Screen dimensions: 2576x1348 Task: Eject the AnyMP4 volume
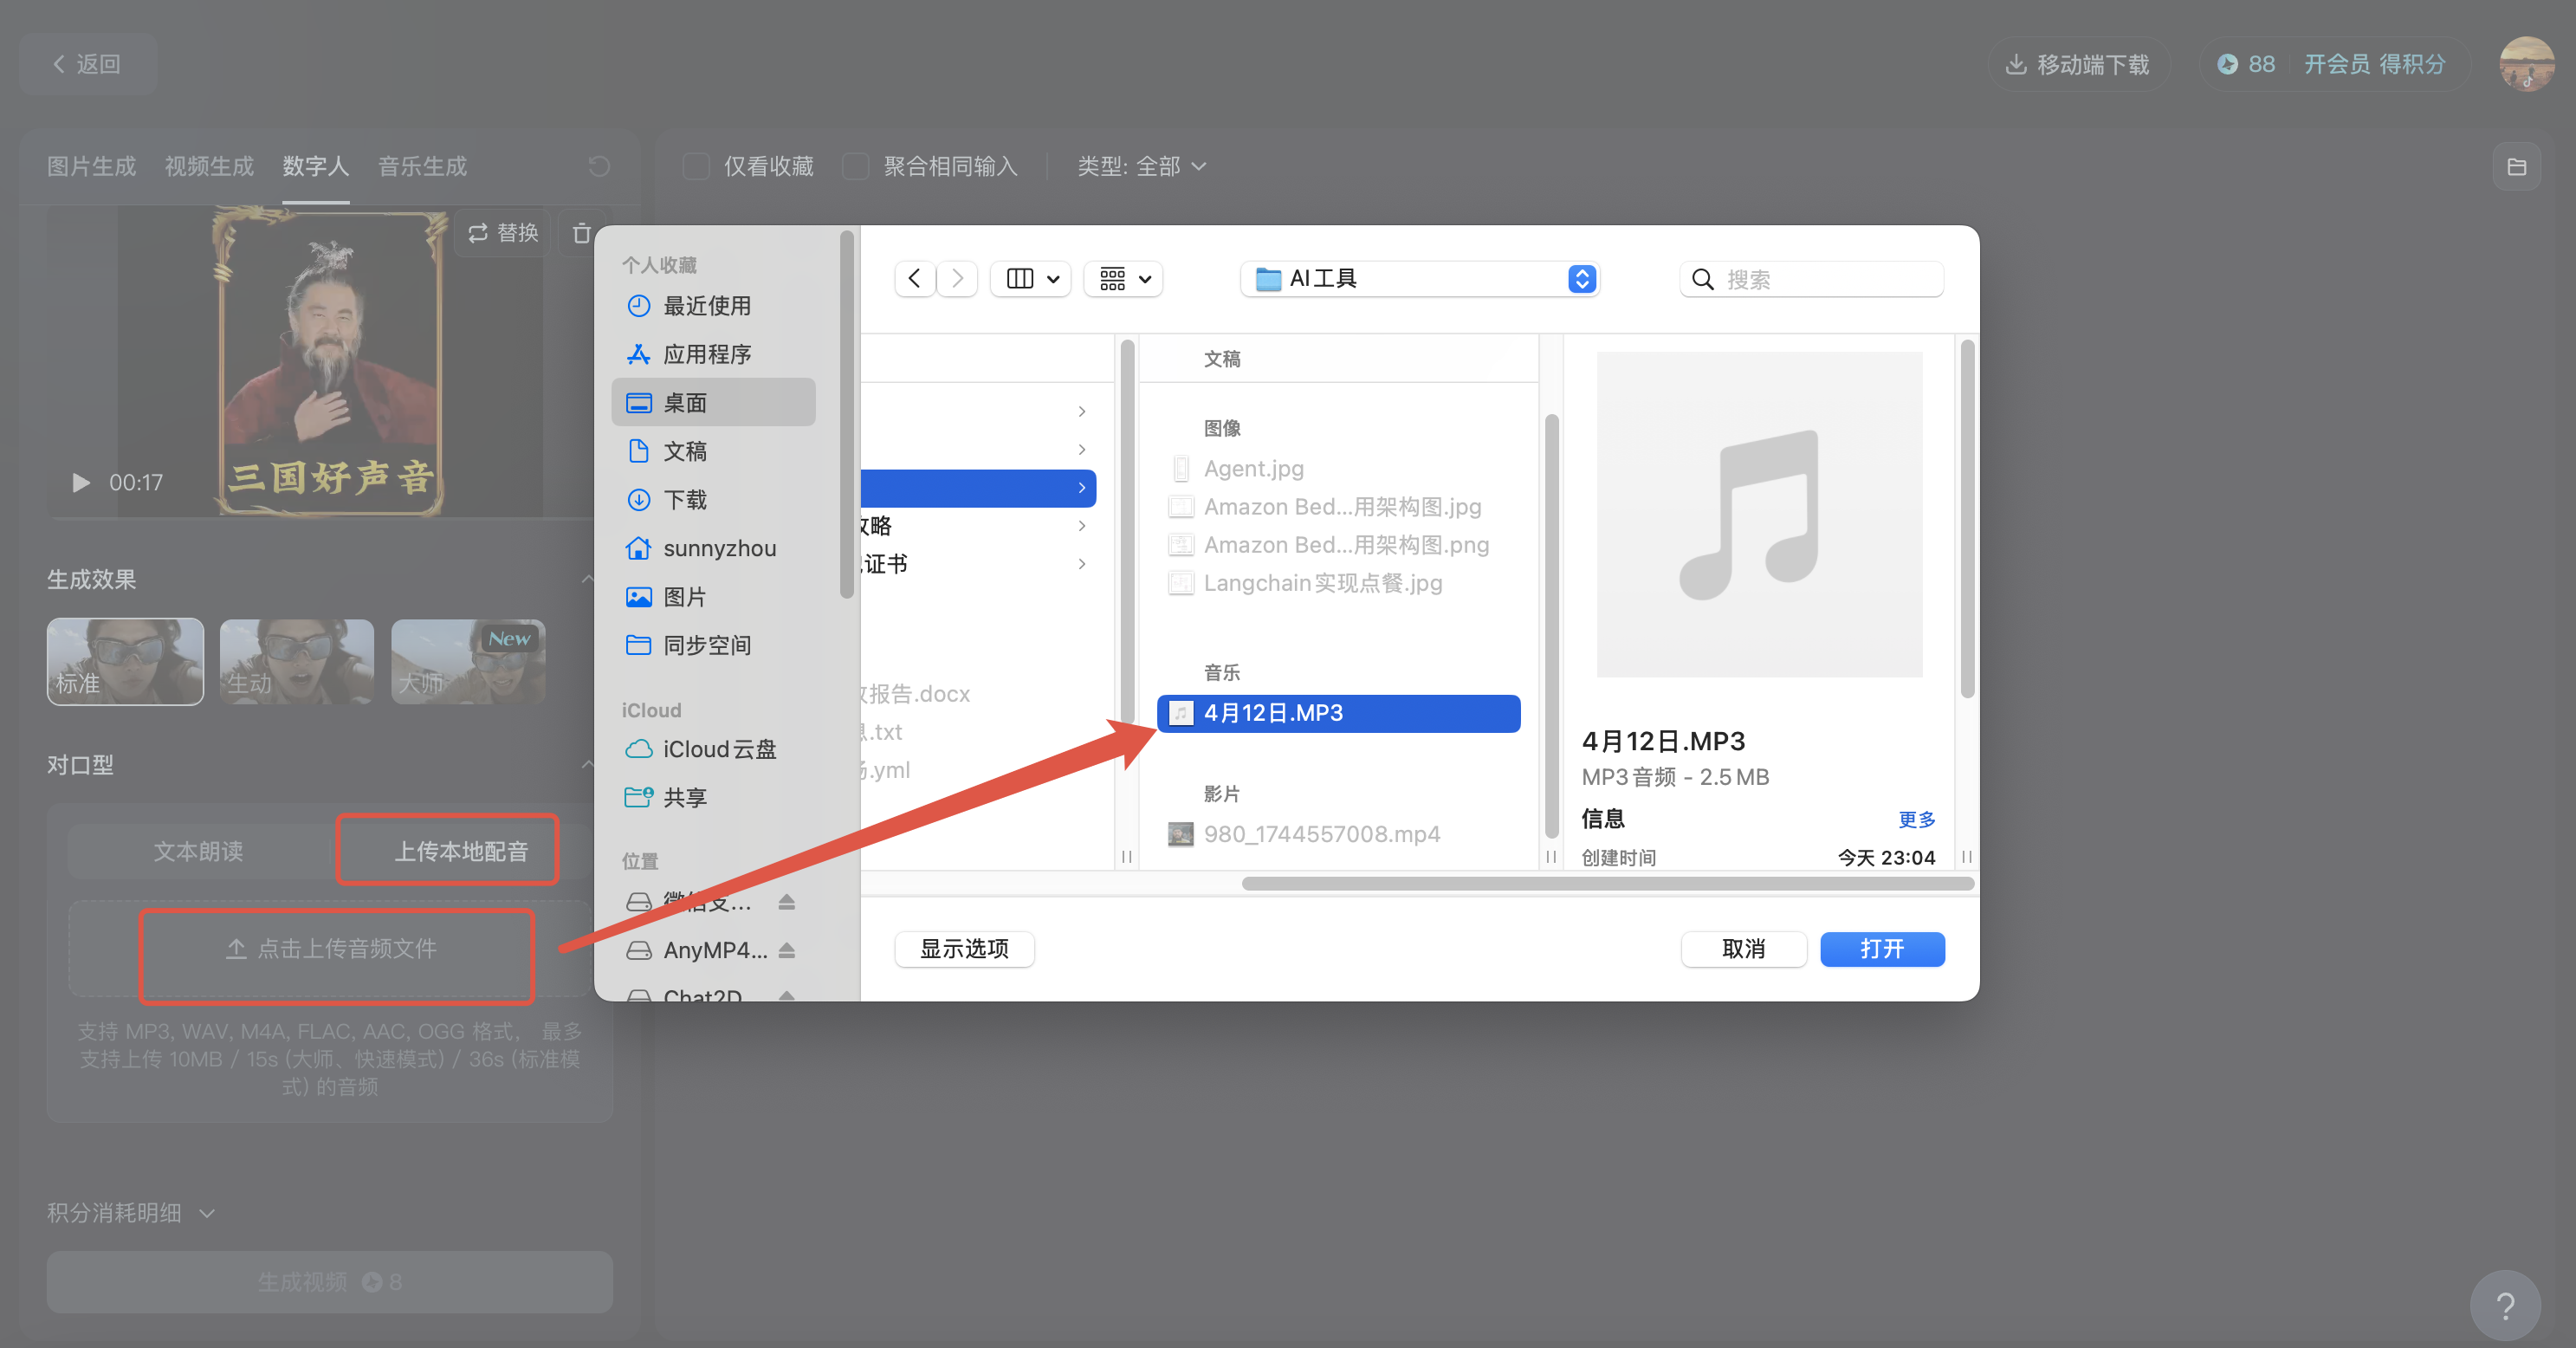787,950
